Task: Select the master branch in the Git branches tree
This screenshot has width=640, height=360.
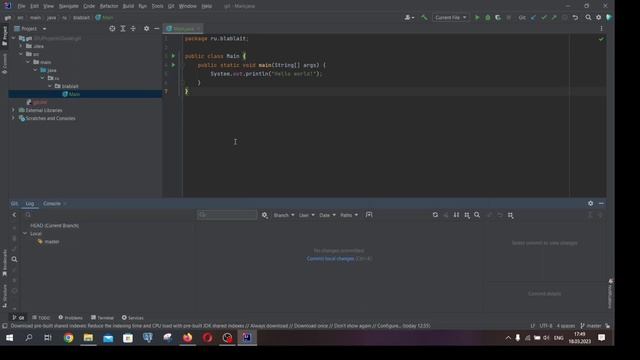Action: (52, 242)
